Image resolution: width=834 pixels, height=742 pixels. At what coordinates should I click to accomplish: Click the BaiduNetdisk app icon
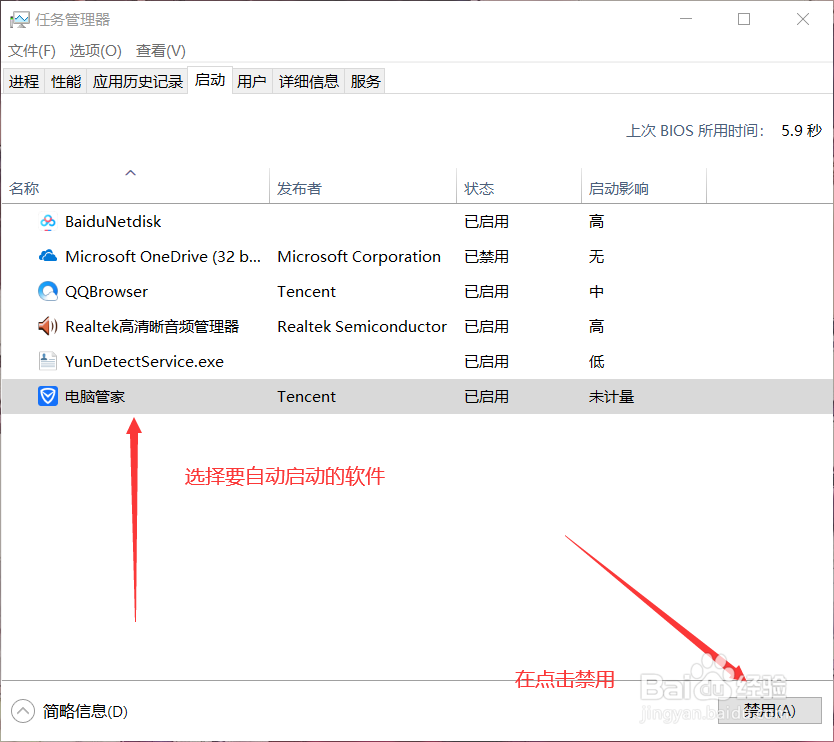click(48, 222)
